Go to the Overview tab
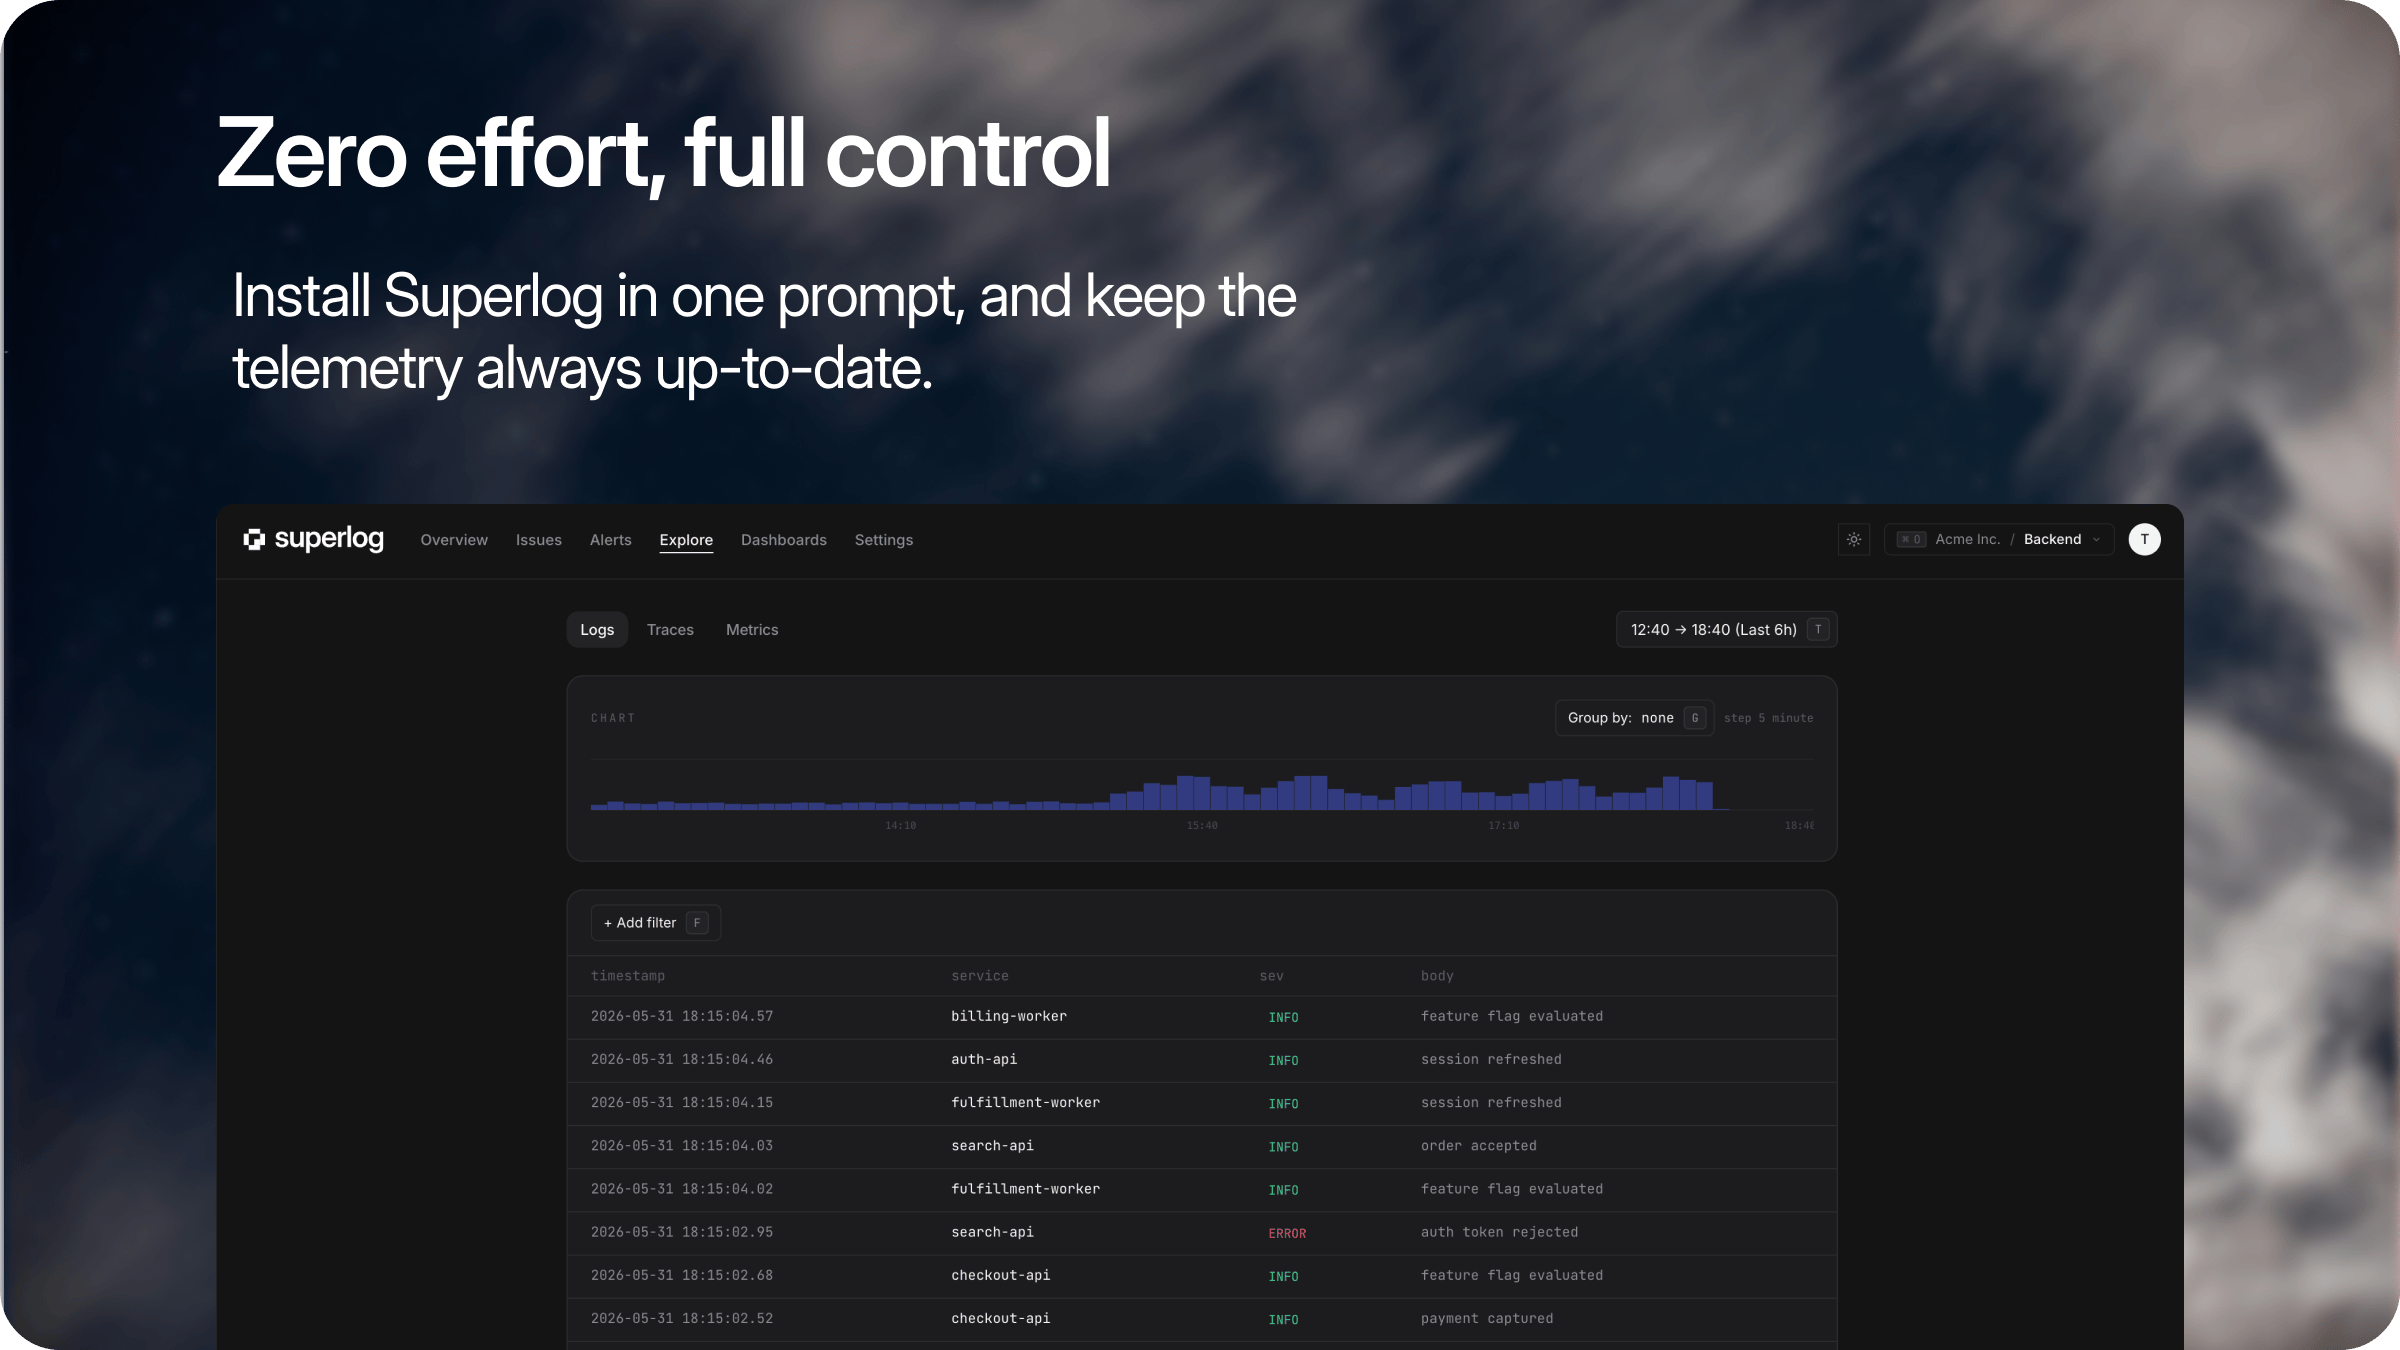2400x1350 pixels. point(454,540)
